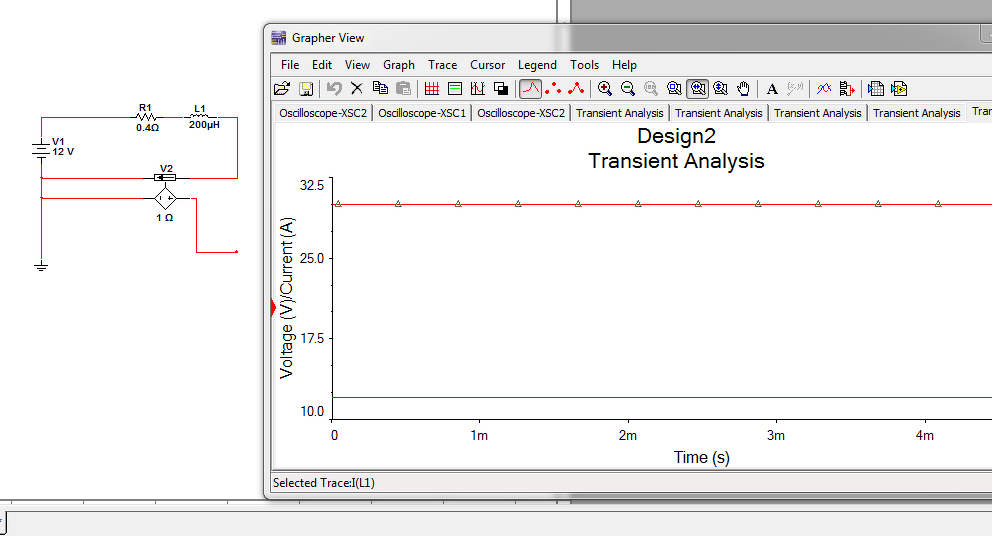Click the Grapher View window icon
Viewport: 992px width, 536px height.
278,38
